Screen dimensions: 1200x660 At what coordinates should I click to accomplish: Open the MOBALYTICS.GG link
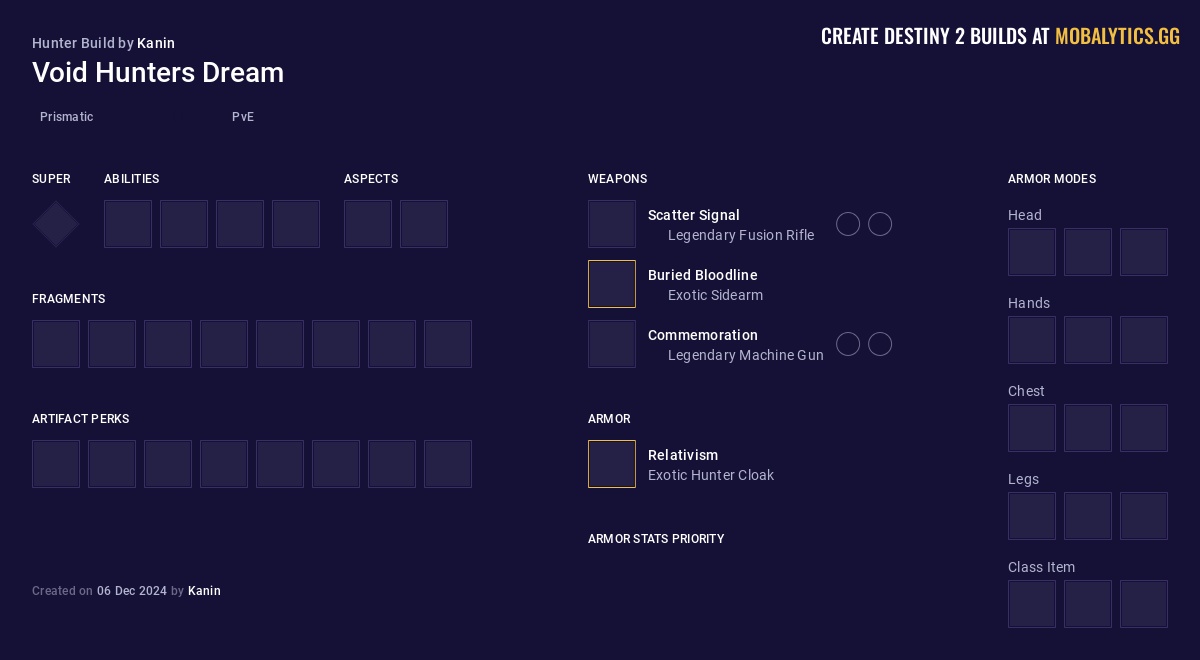tap(1117, 37)
